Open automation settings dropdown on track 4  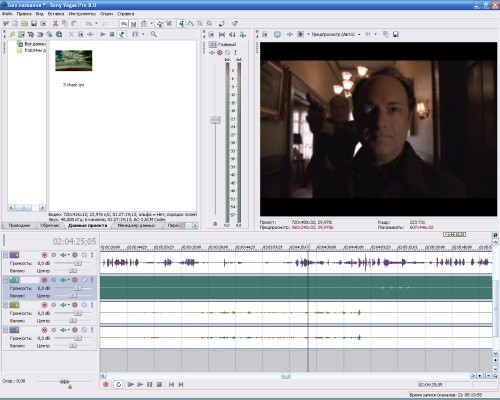point(75,255)
